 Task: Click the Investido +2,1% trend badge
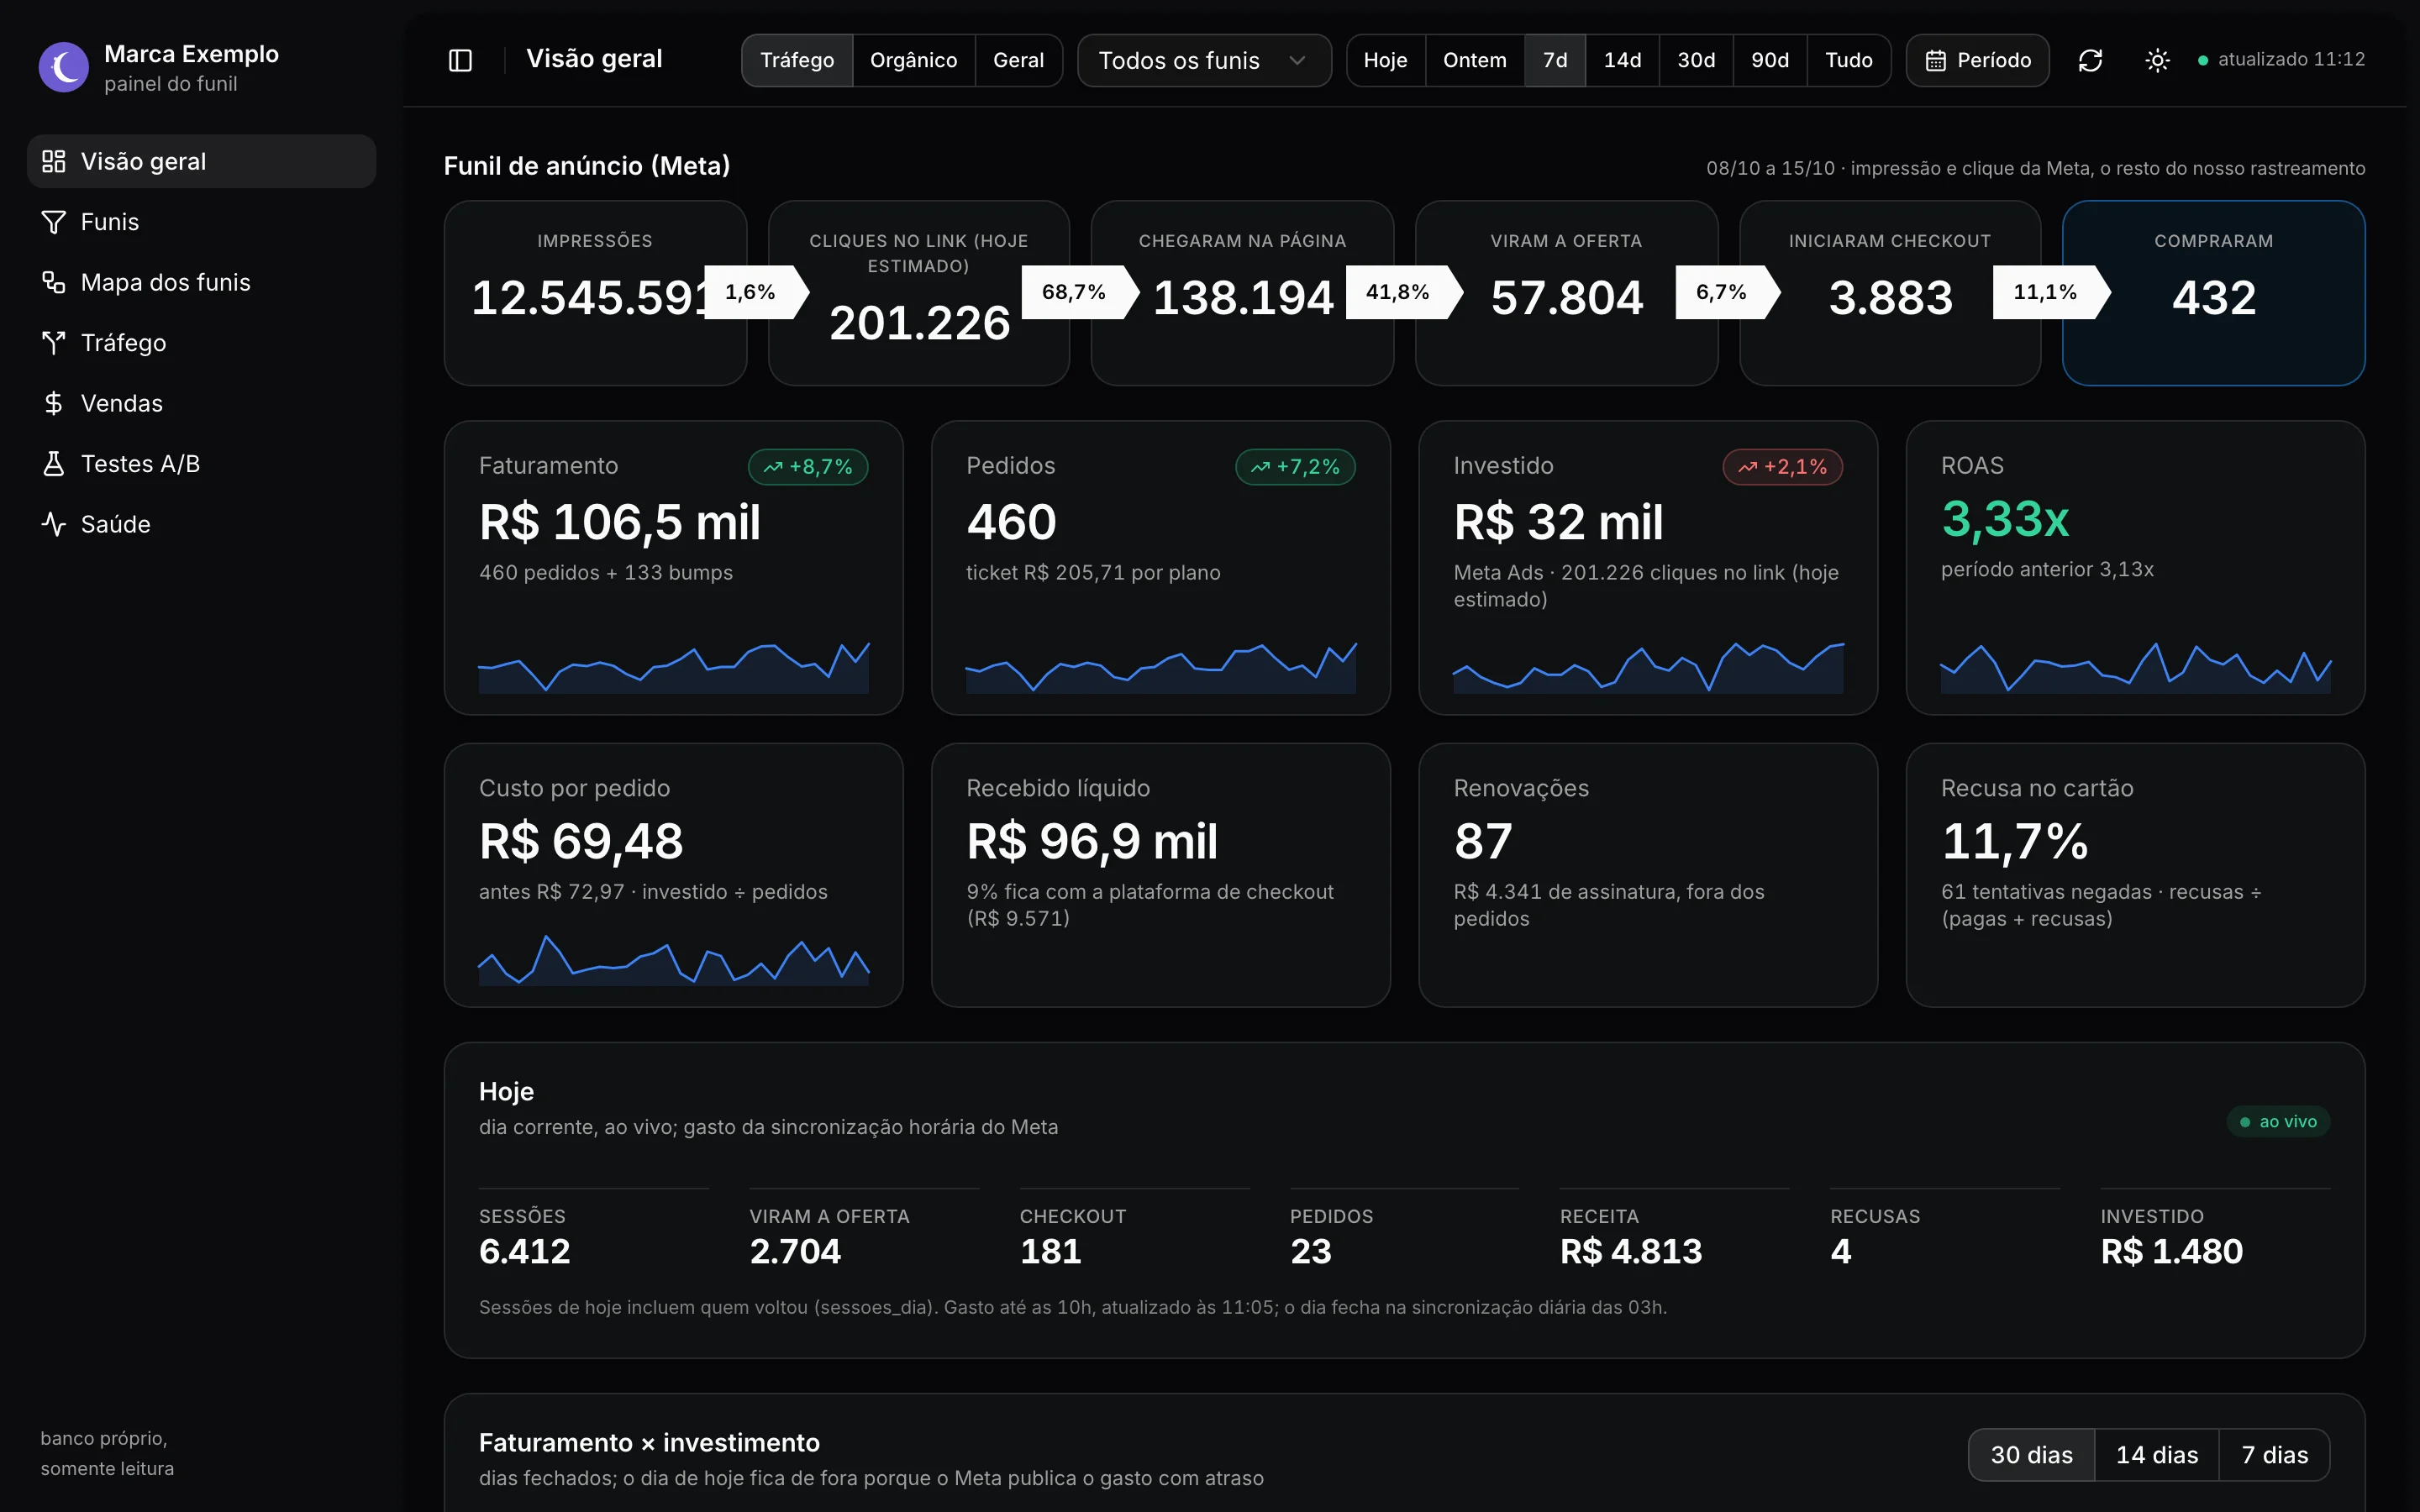pos(1782,467)
